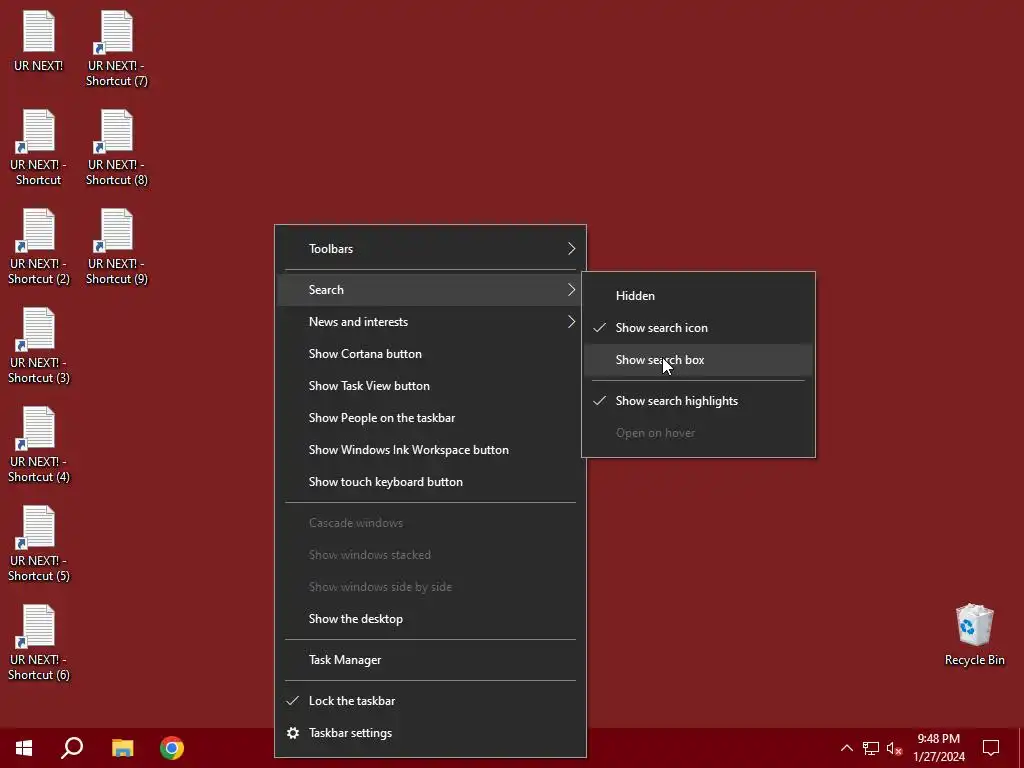The width and height of the screenshot is (1024, 768).
Task: Select UR NEXT! - Shortcut (5) icon
Action: coord(39,544)
